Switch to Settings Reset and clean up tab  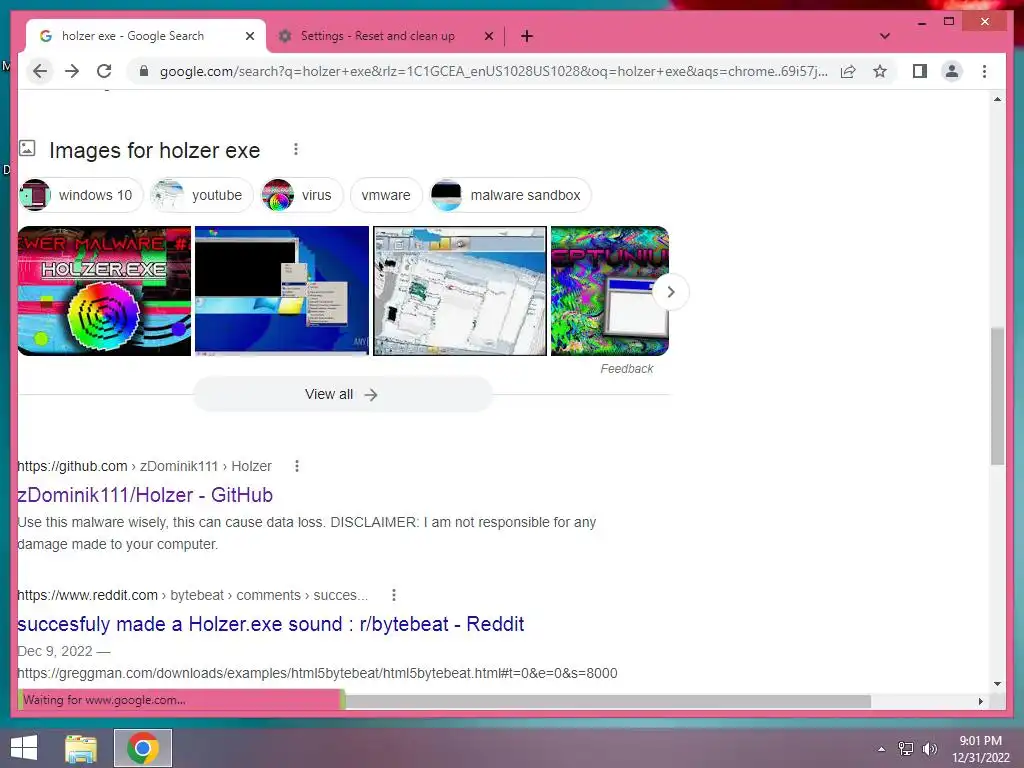377,37
